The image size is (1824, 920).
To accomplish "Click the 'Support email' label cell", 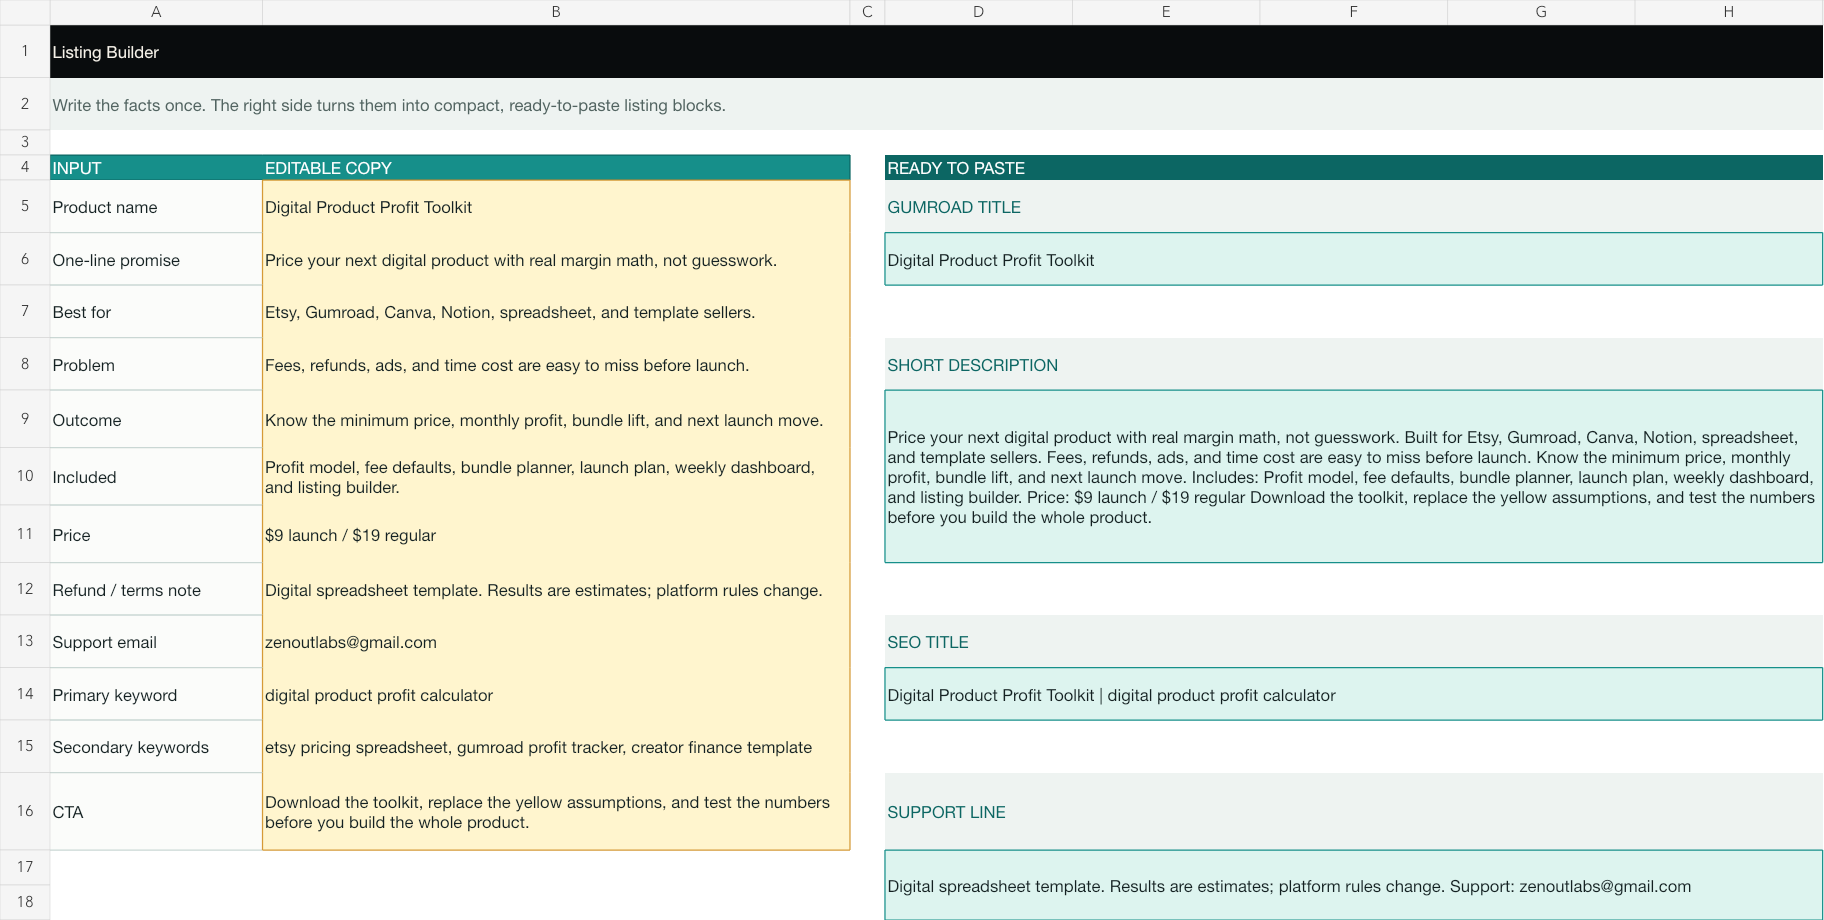I will coord(156,642).
